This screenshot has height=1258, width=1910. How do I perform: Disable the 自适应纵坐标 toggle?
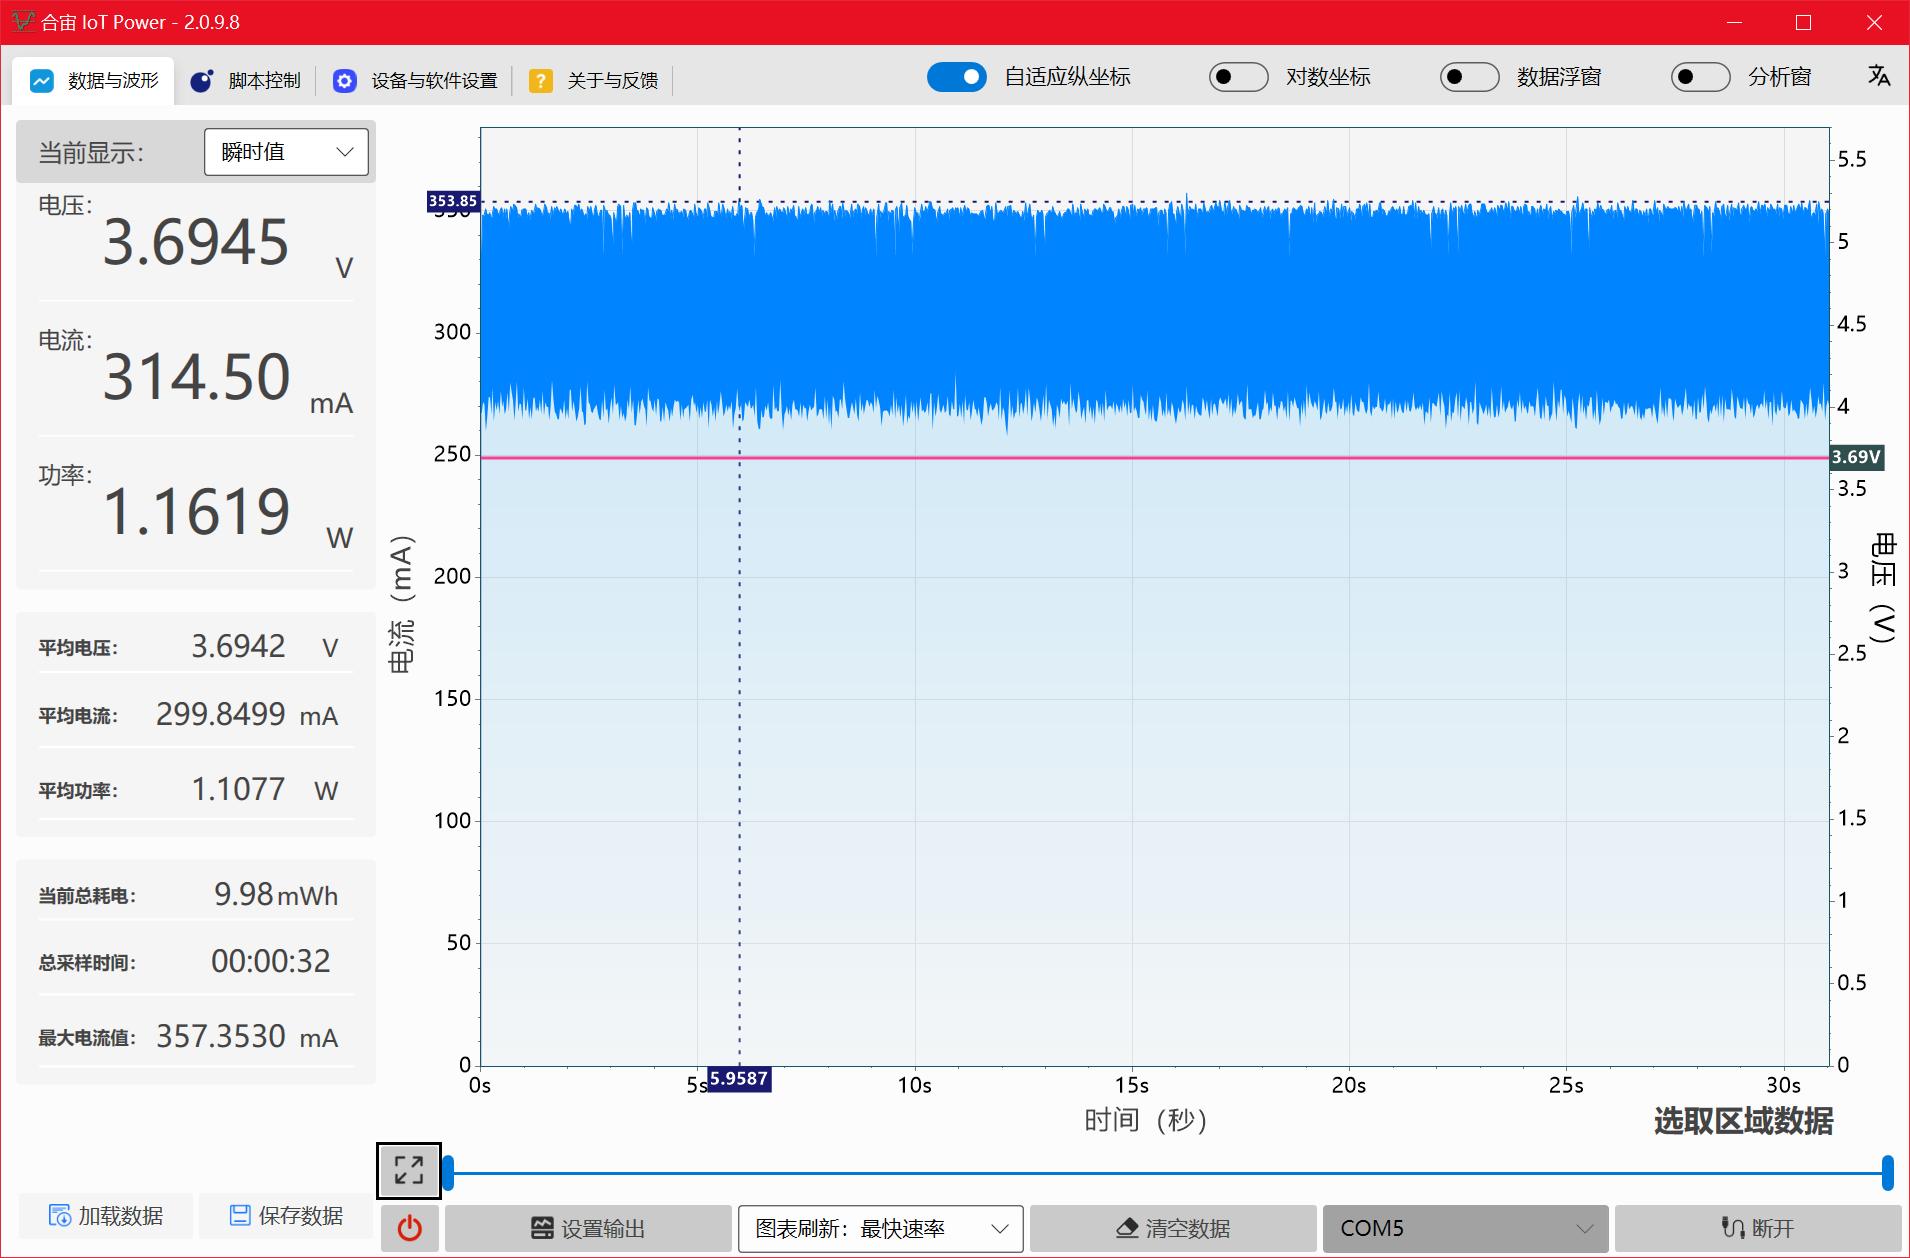coord(957,77)
